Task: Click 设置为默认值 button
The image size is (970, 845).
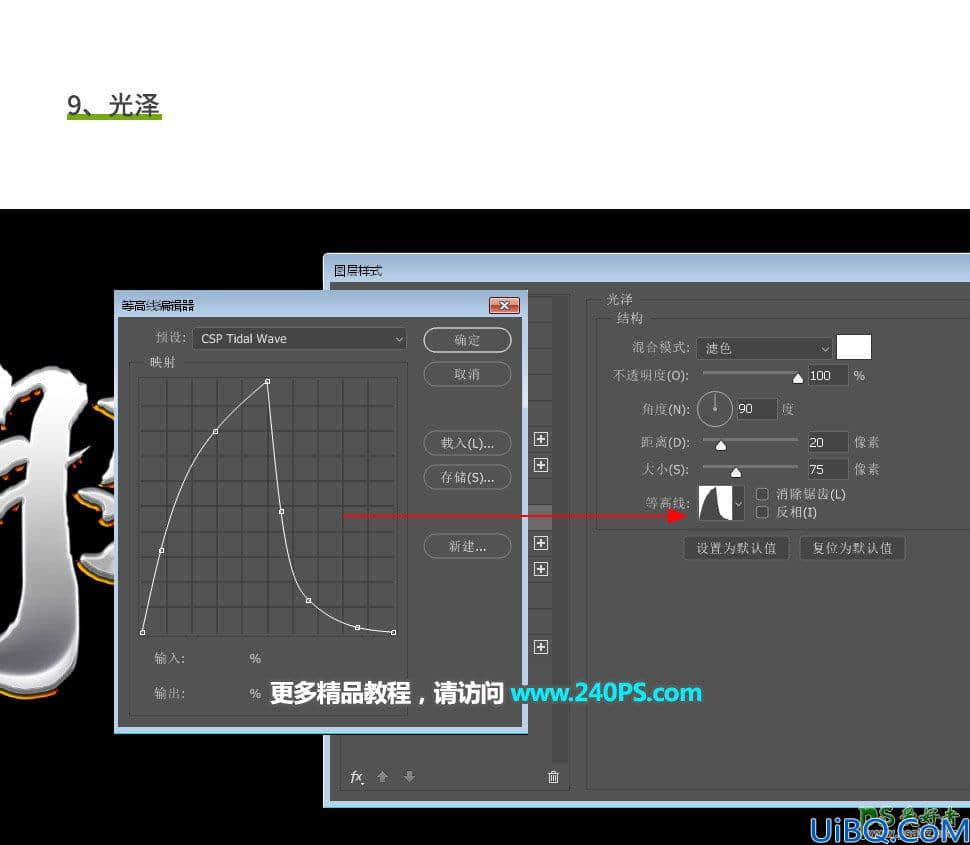Action: tap(736, 548)
